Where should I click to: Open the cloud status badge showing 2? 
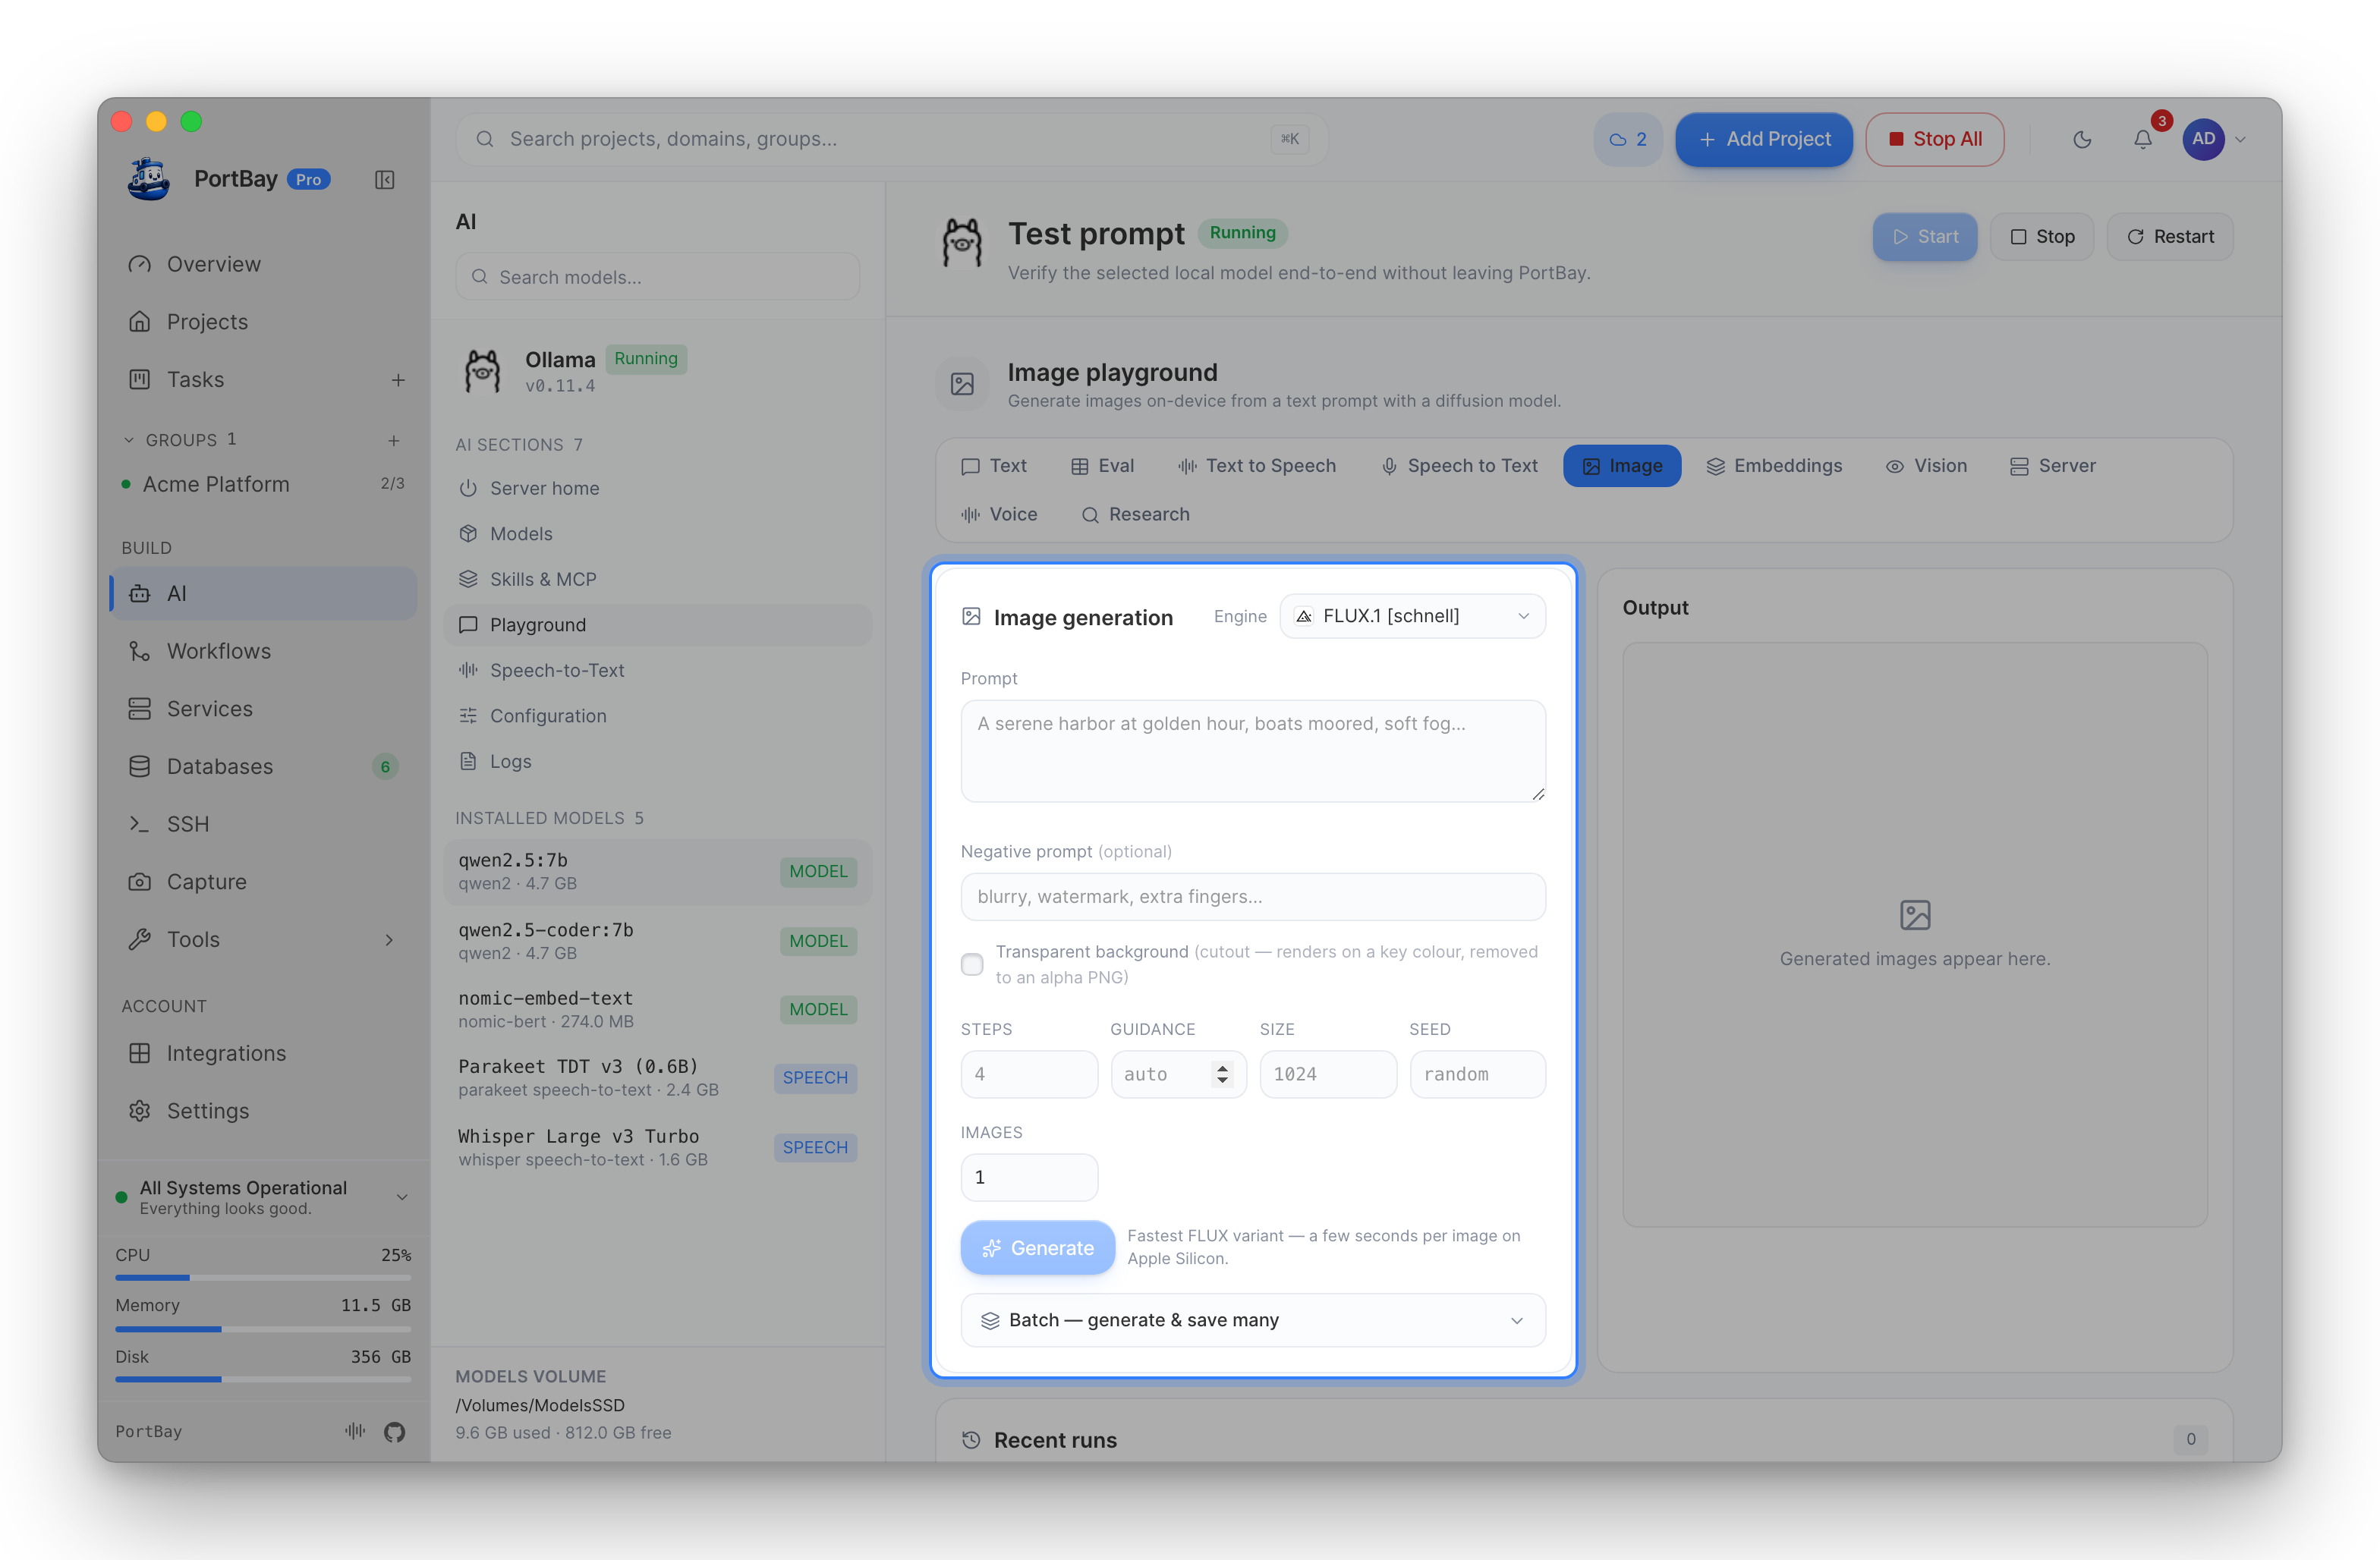(x=1627, y=139)
